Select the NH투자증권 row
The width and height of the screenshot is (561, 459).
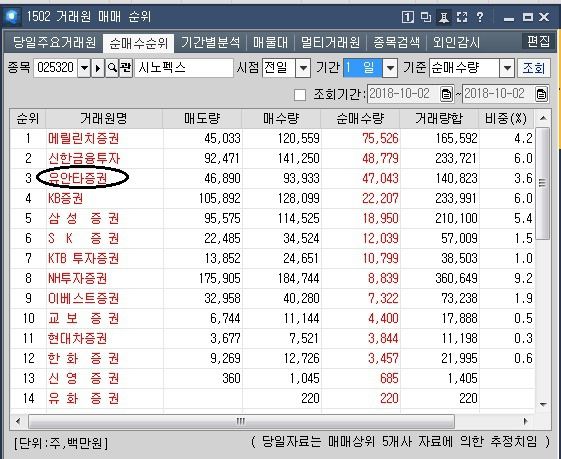272,279
